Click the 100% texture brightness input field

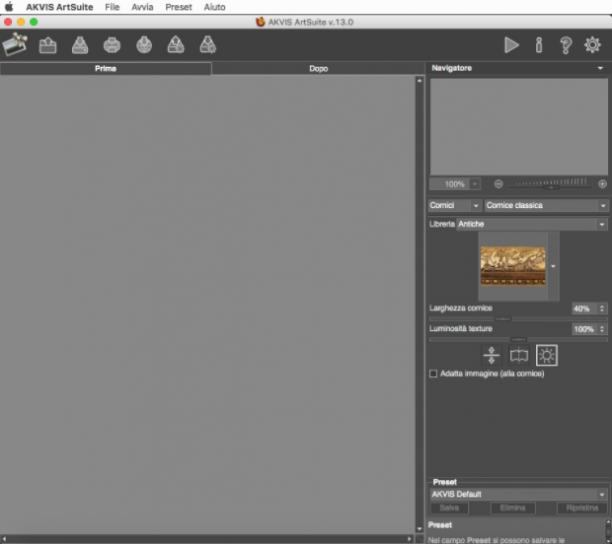(584, 329)
